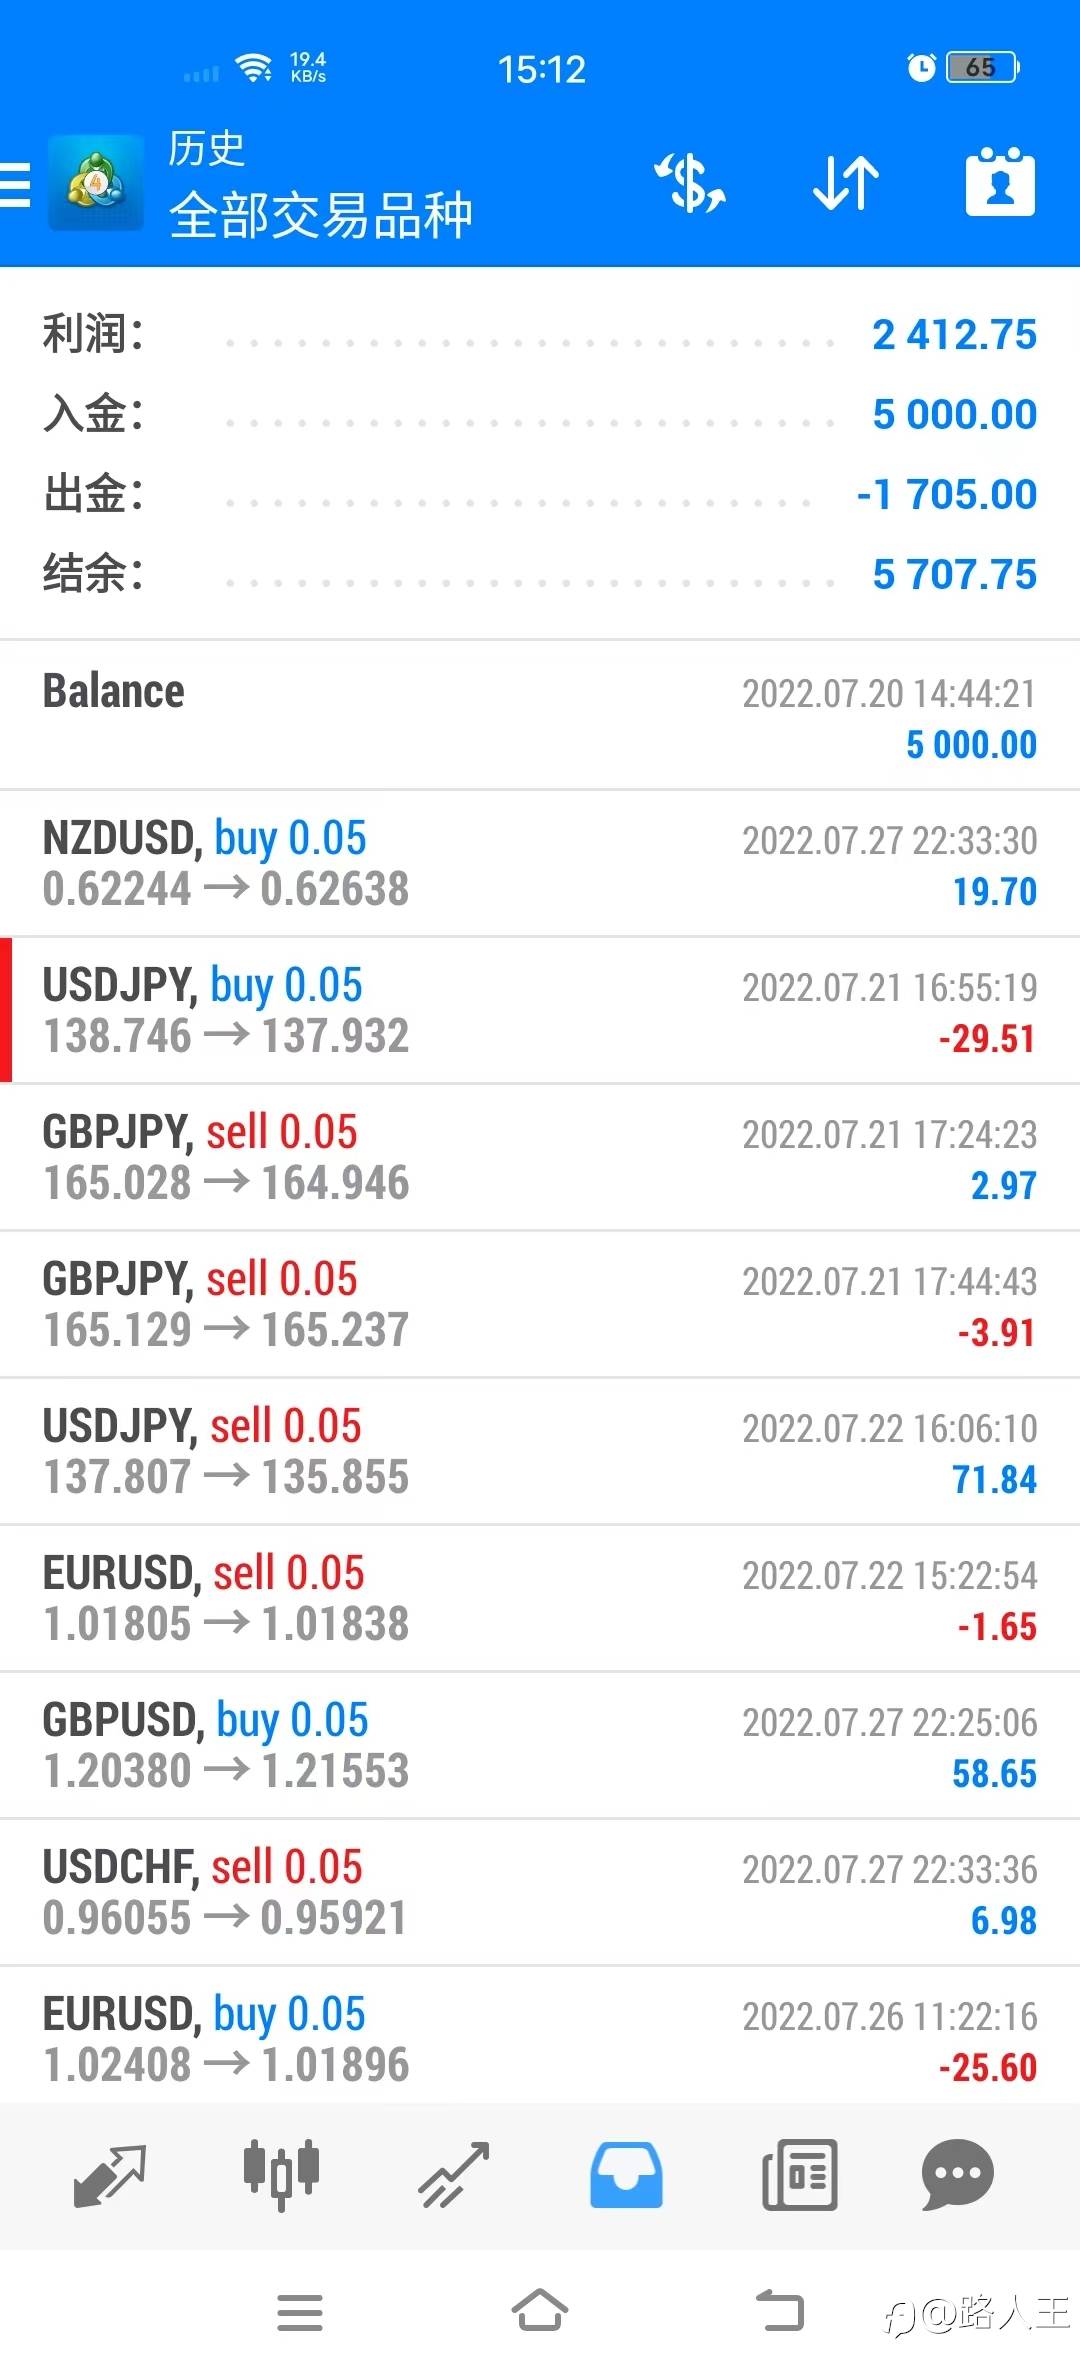Tap the USDCHF sell 0.05 trade row
This screenshot has height=2376, width=1080.
(540, 1893)
